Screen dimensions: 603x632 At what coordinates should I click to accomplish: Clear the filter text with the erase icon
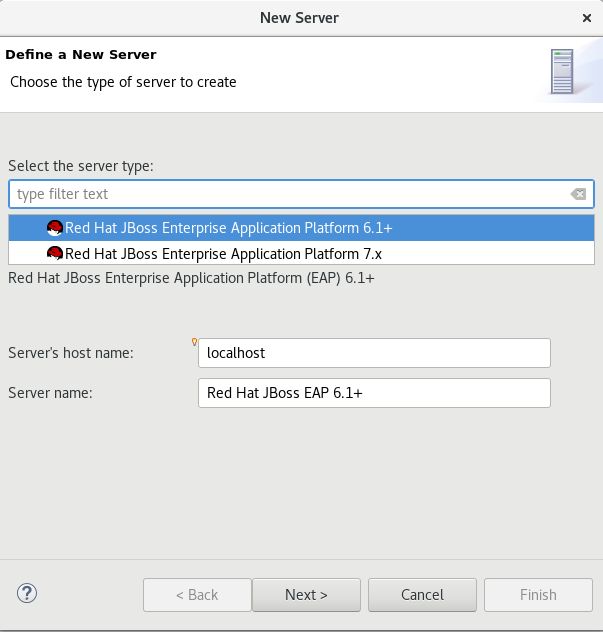point(578,194)
